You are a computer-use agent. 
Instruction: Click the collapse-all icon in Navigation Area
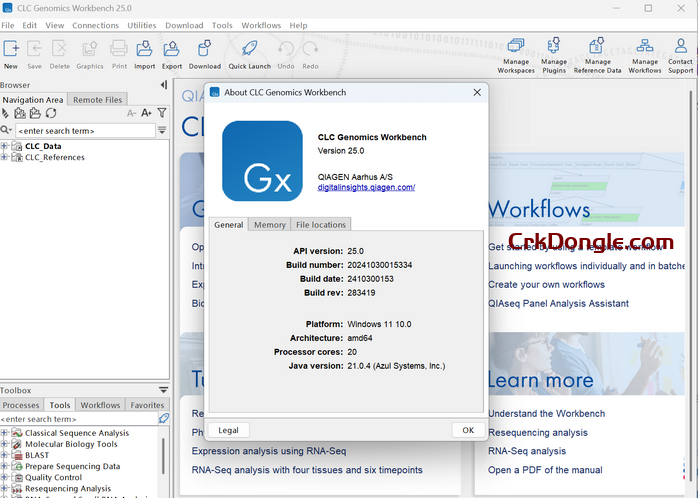tap(5, 113)
